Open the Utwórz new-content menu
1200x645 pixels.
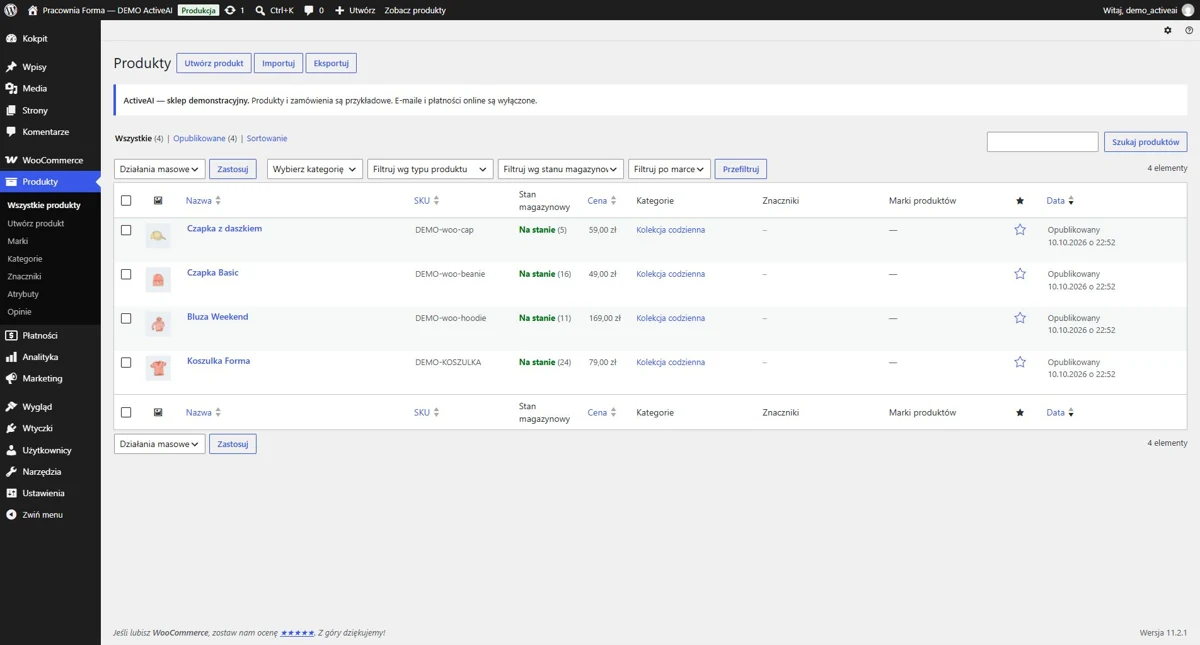pos(355,10)
